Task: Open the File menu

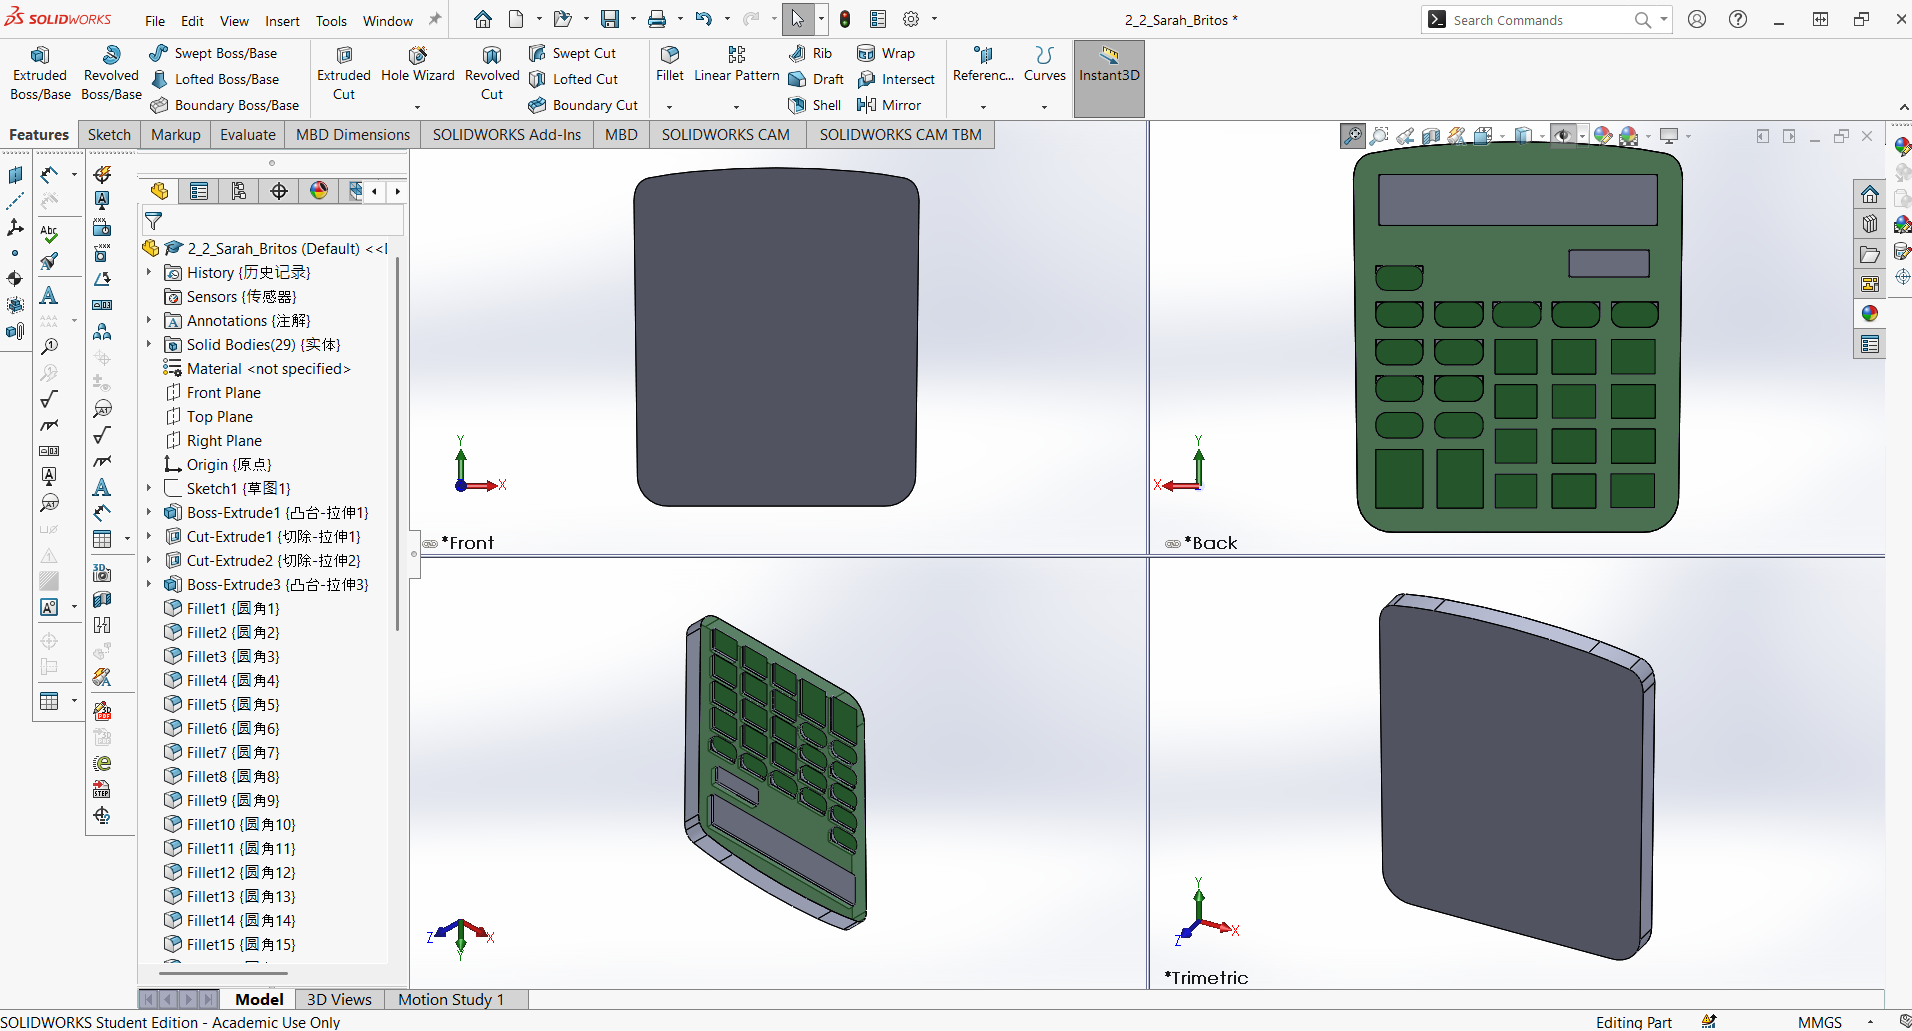Action: pyautogui.click(x=155, y=21)
